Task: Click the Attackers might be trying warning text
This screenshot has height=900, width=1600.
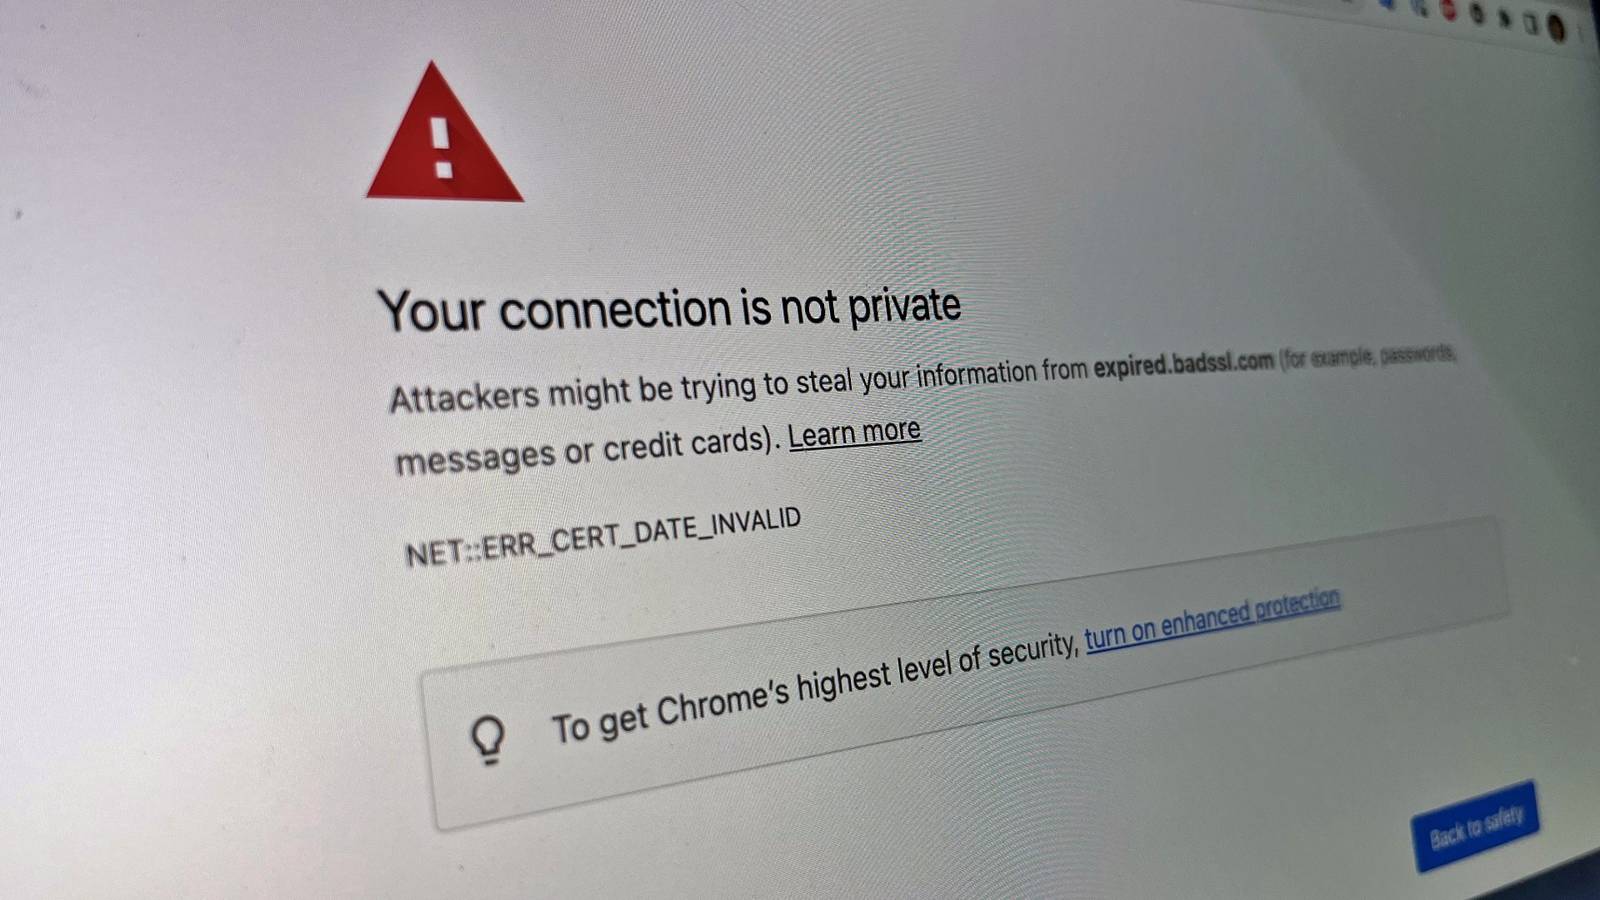Action: (x=738, y=384)
